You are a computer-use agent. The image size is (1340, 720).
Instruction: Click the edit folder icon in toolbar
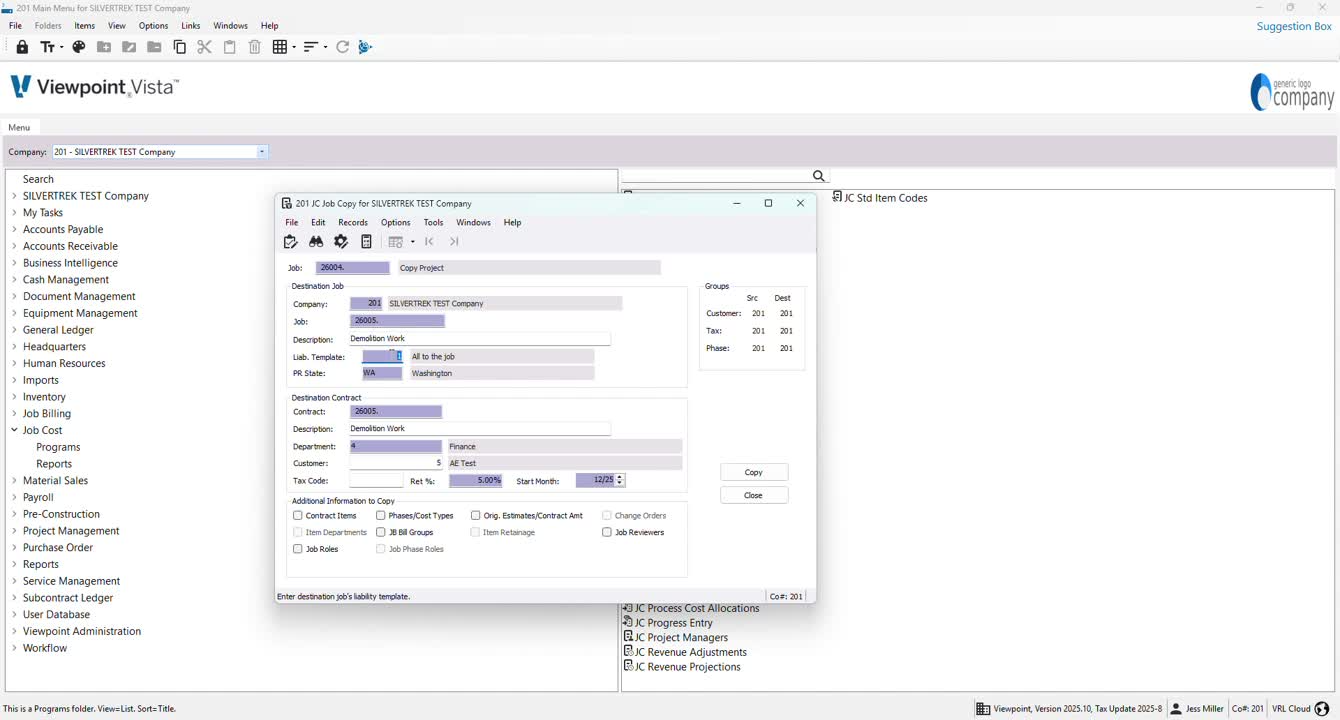click(129, 47)
